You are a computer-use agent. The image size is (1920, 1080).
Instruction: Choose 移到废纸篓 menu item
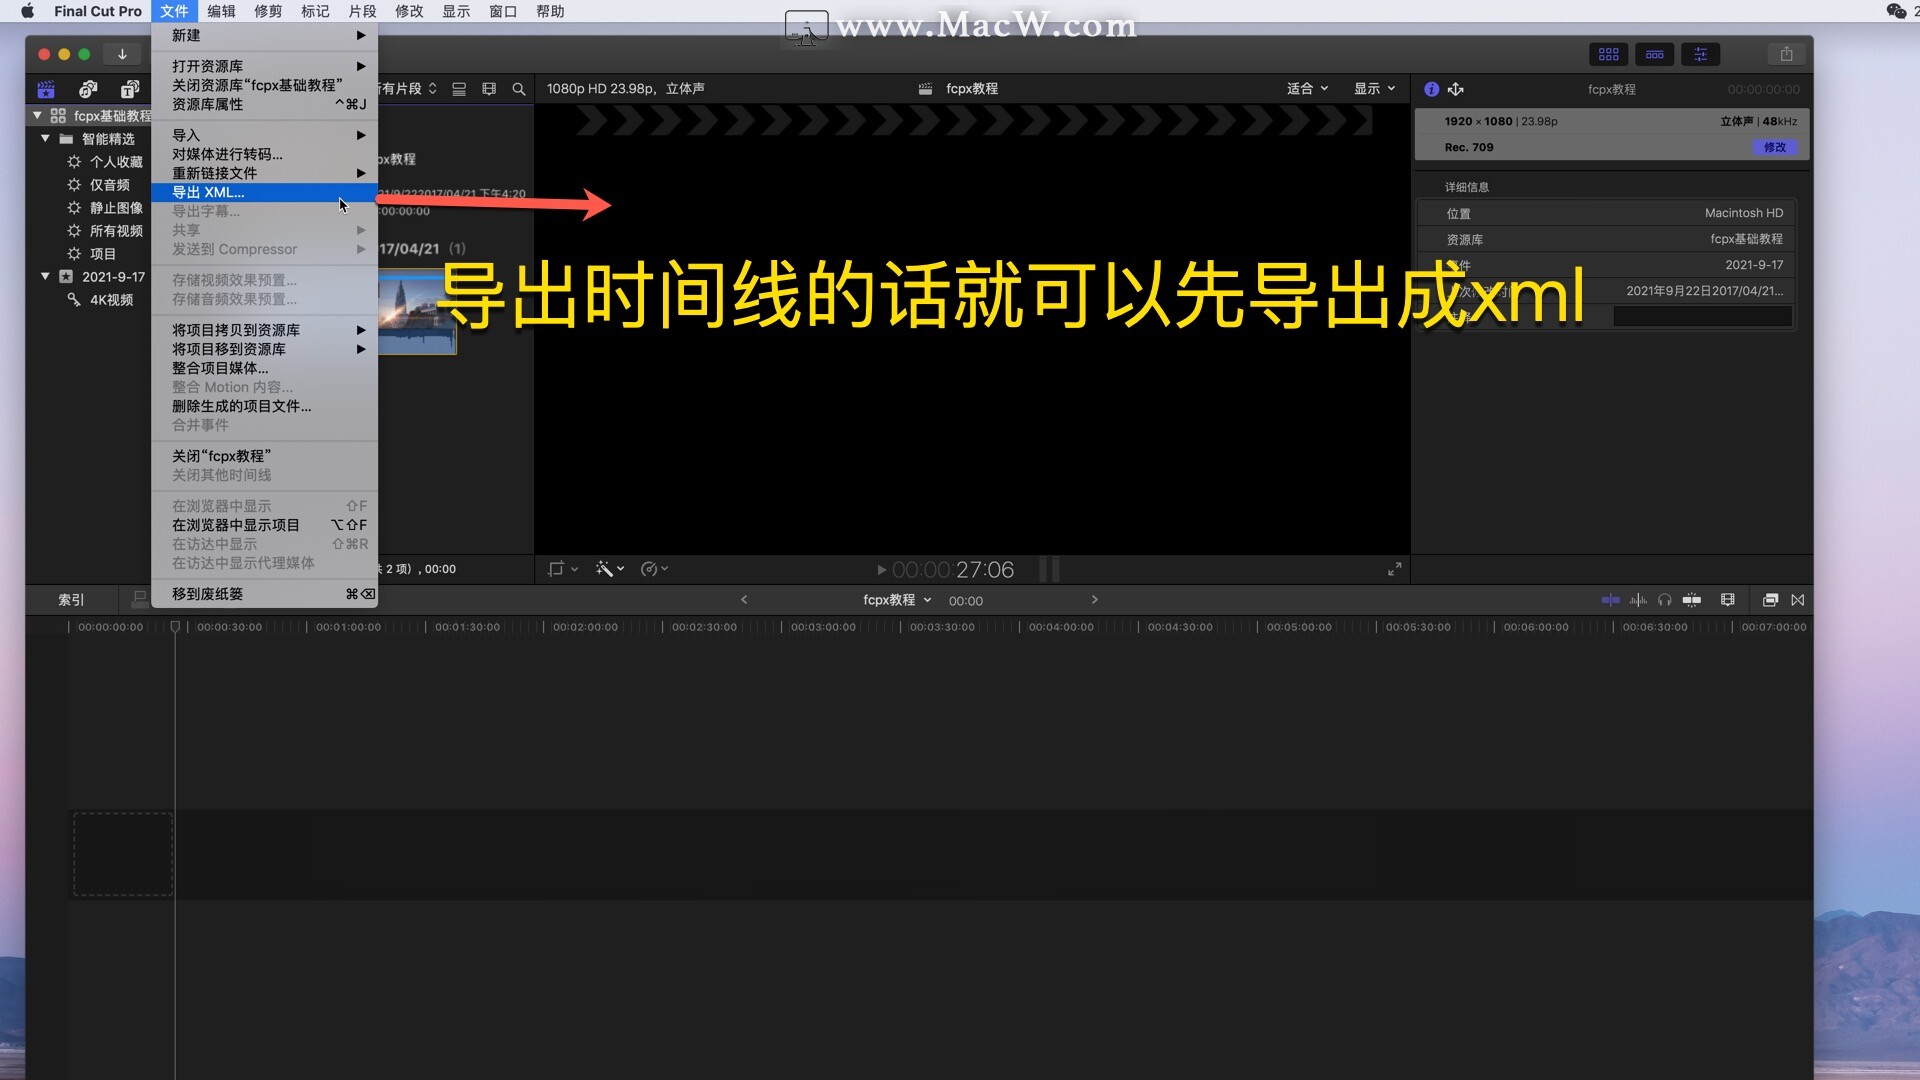pos(264,594)
